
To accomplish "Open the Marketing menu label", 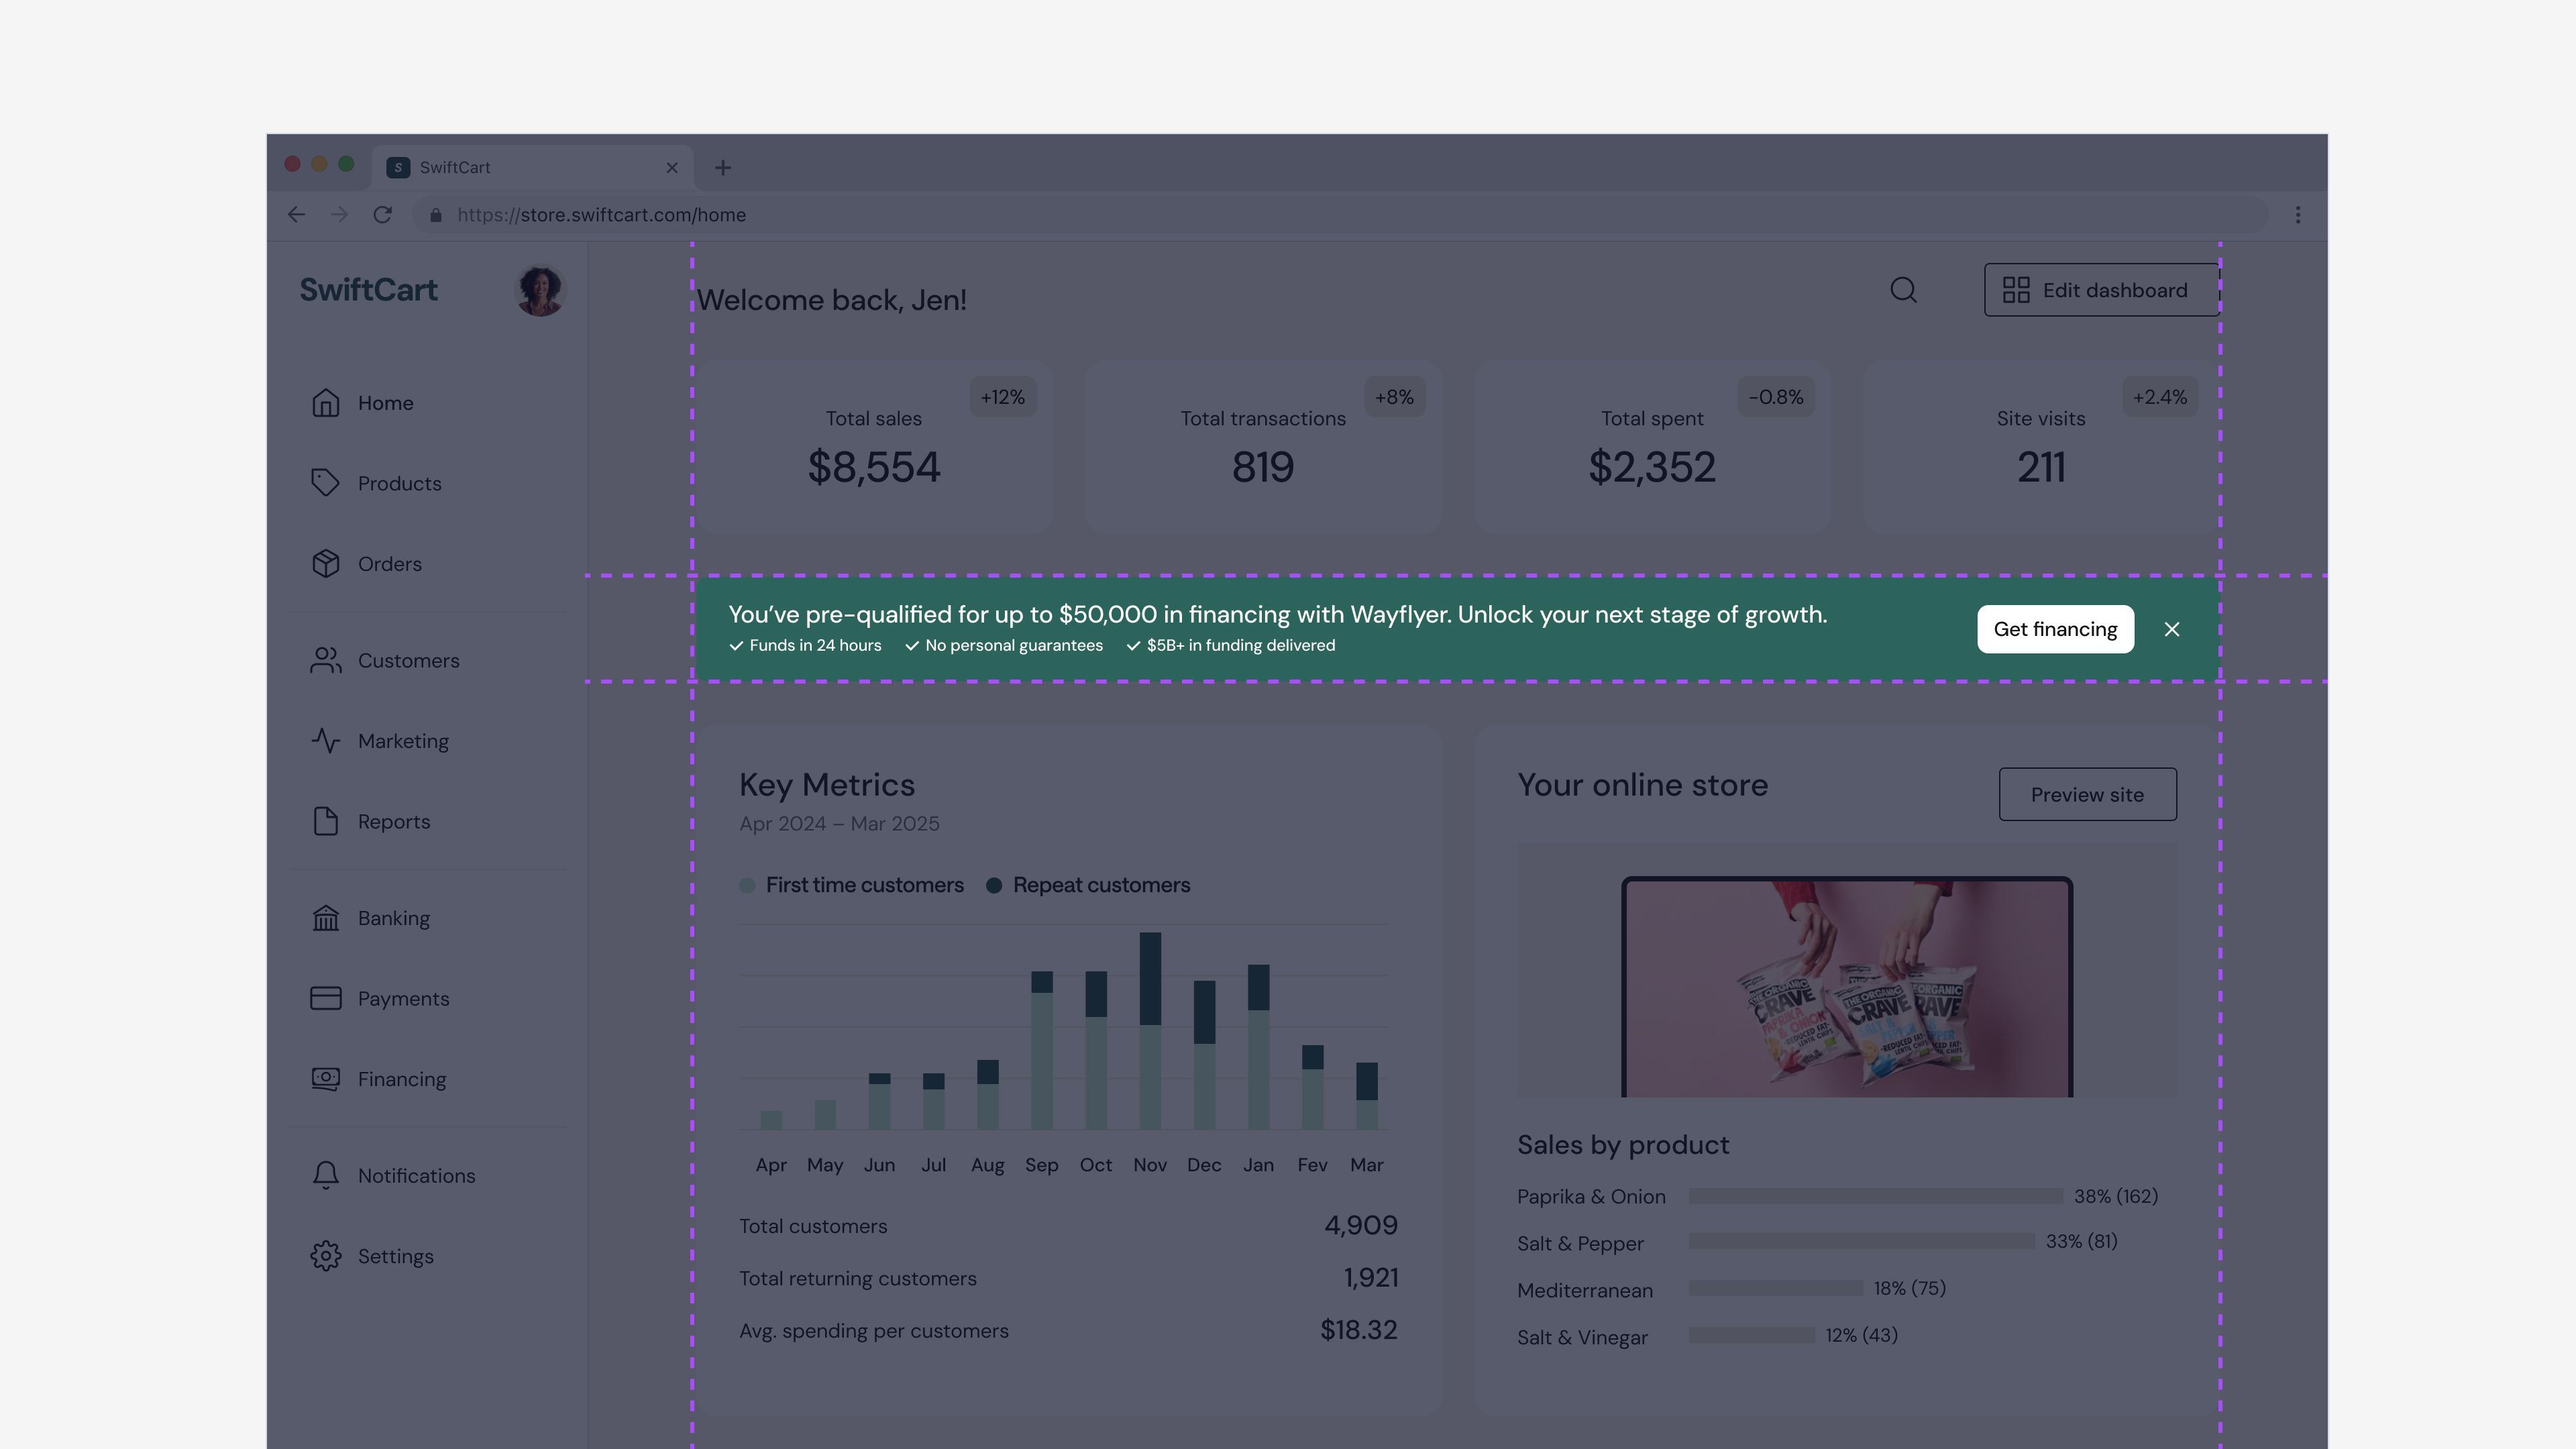I will [x=403, y=741].
